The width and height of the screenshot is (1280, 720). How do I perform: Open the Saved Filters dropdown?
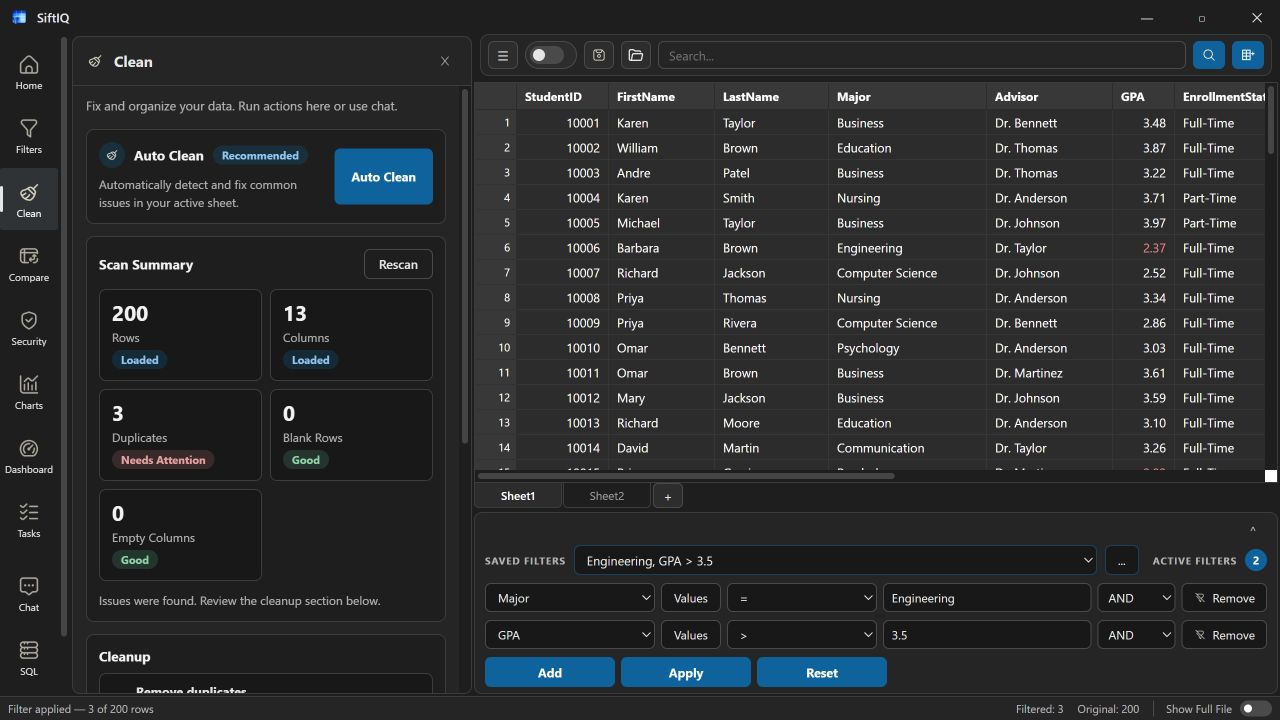click(836, 560)
